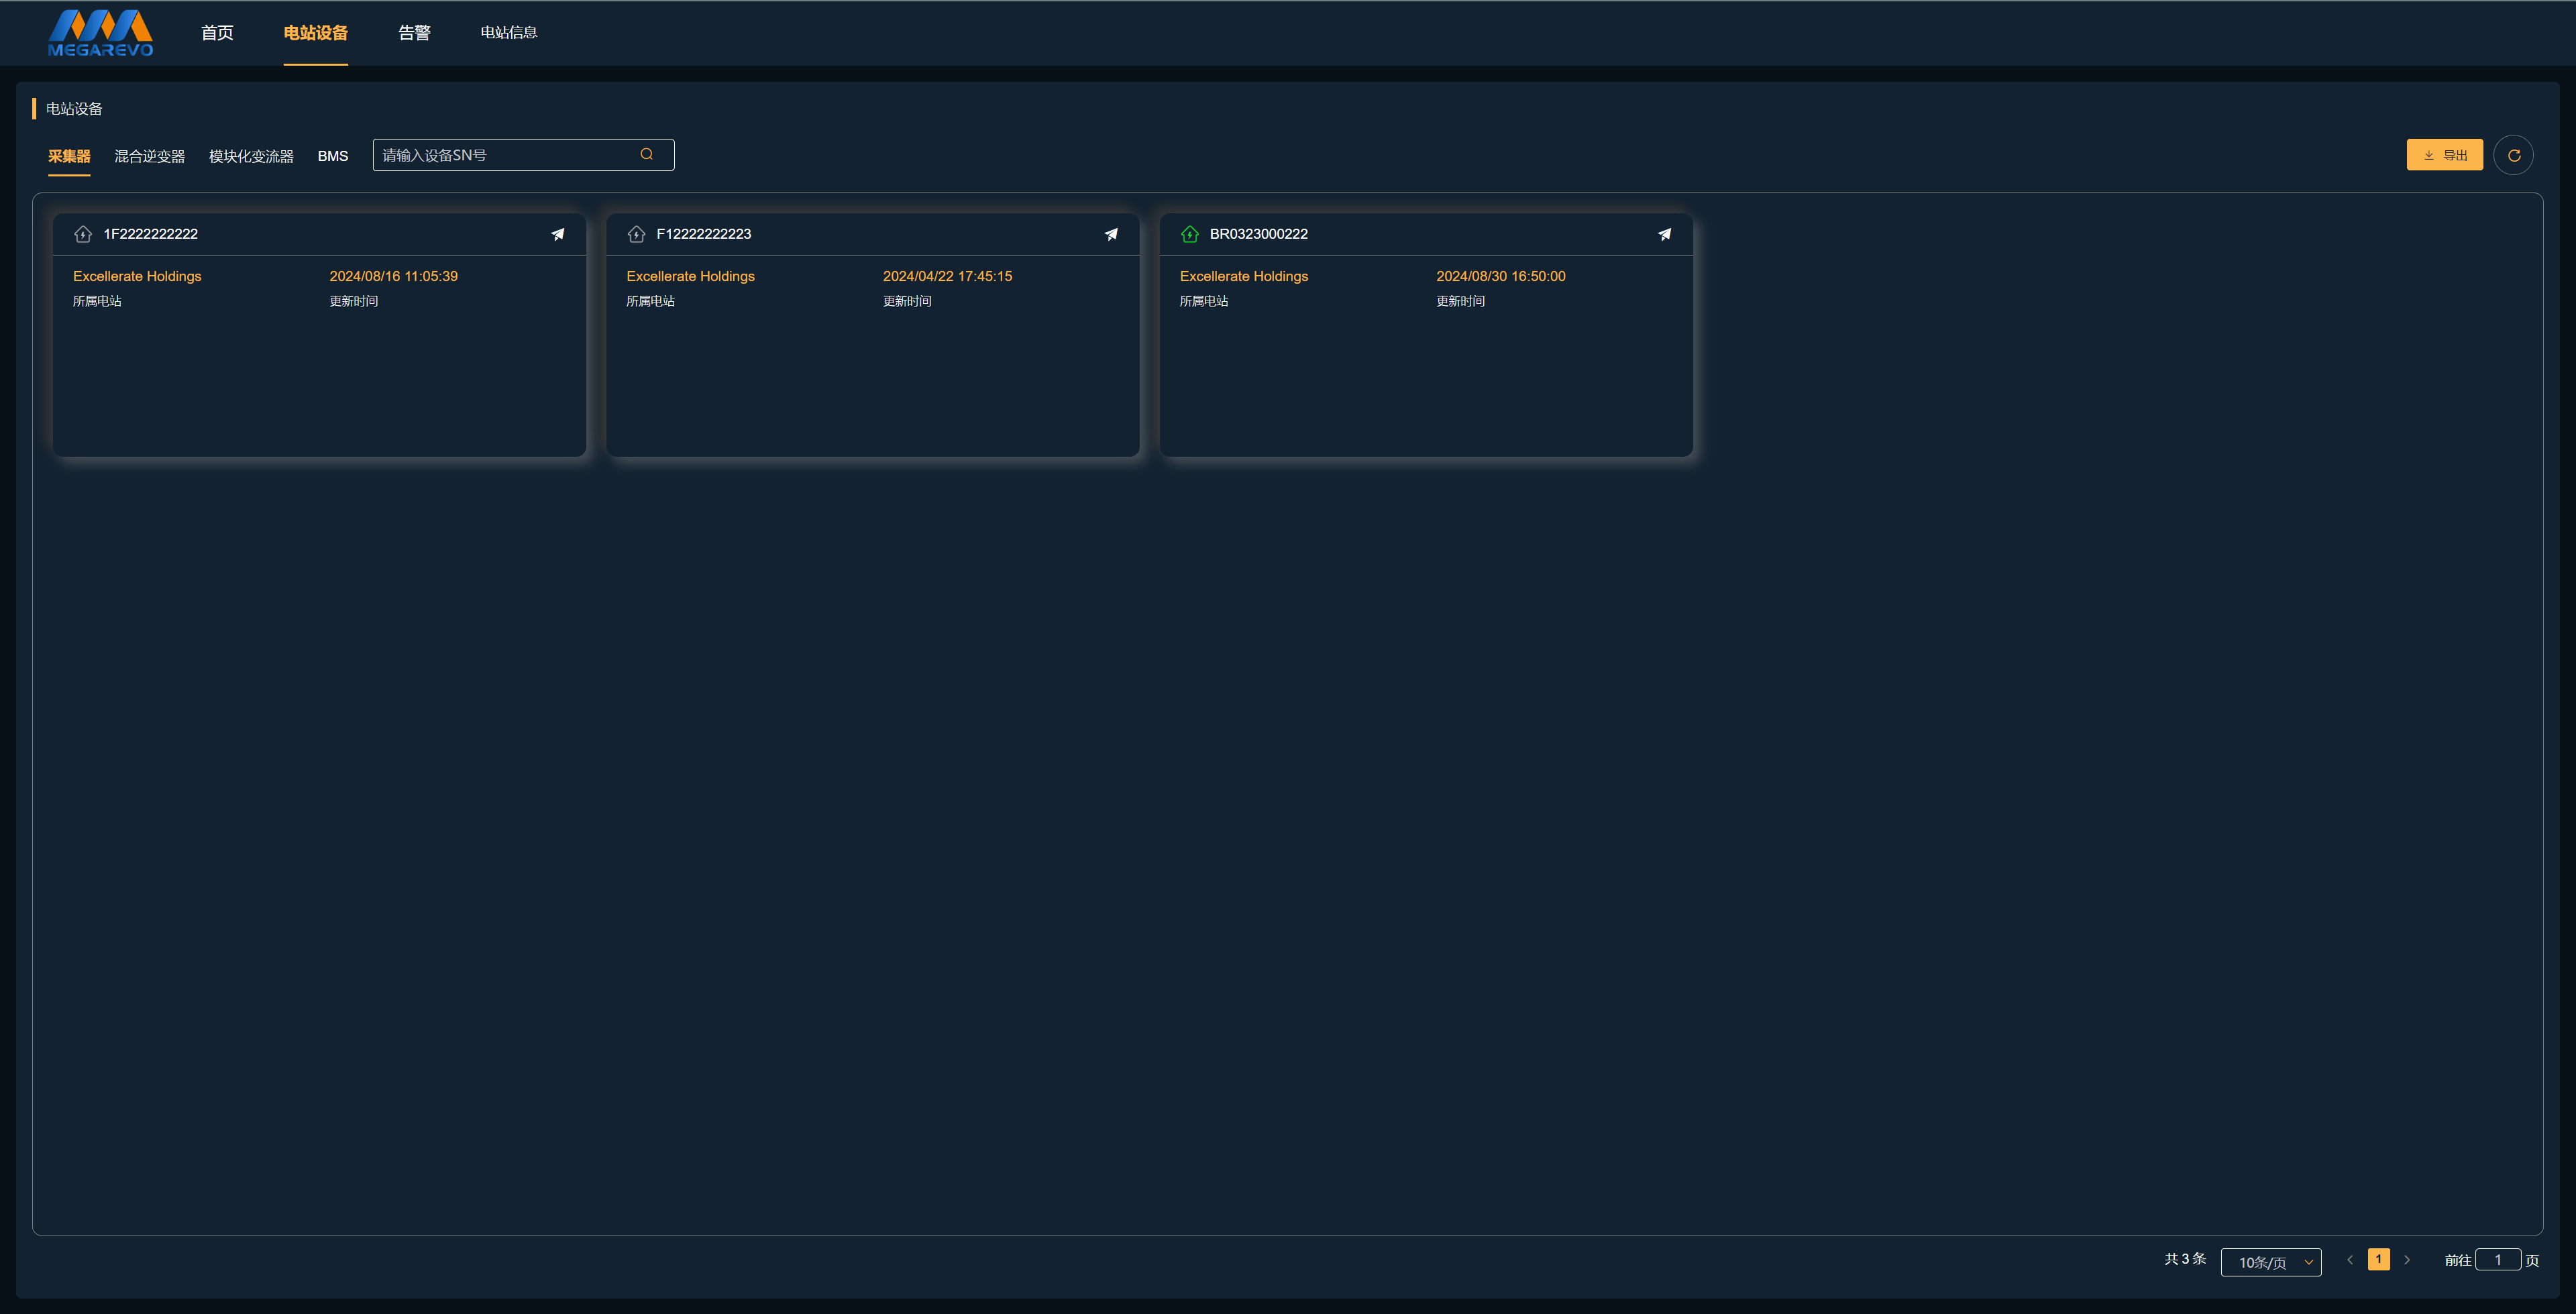Image resolution: width=2576 pixels, height=1314 pixels.
Task: Open the 电站信息 station info tab
Action: click(509, 33)
